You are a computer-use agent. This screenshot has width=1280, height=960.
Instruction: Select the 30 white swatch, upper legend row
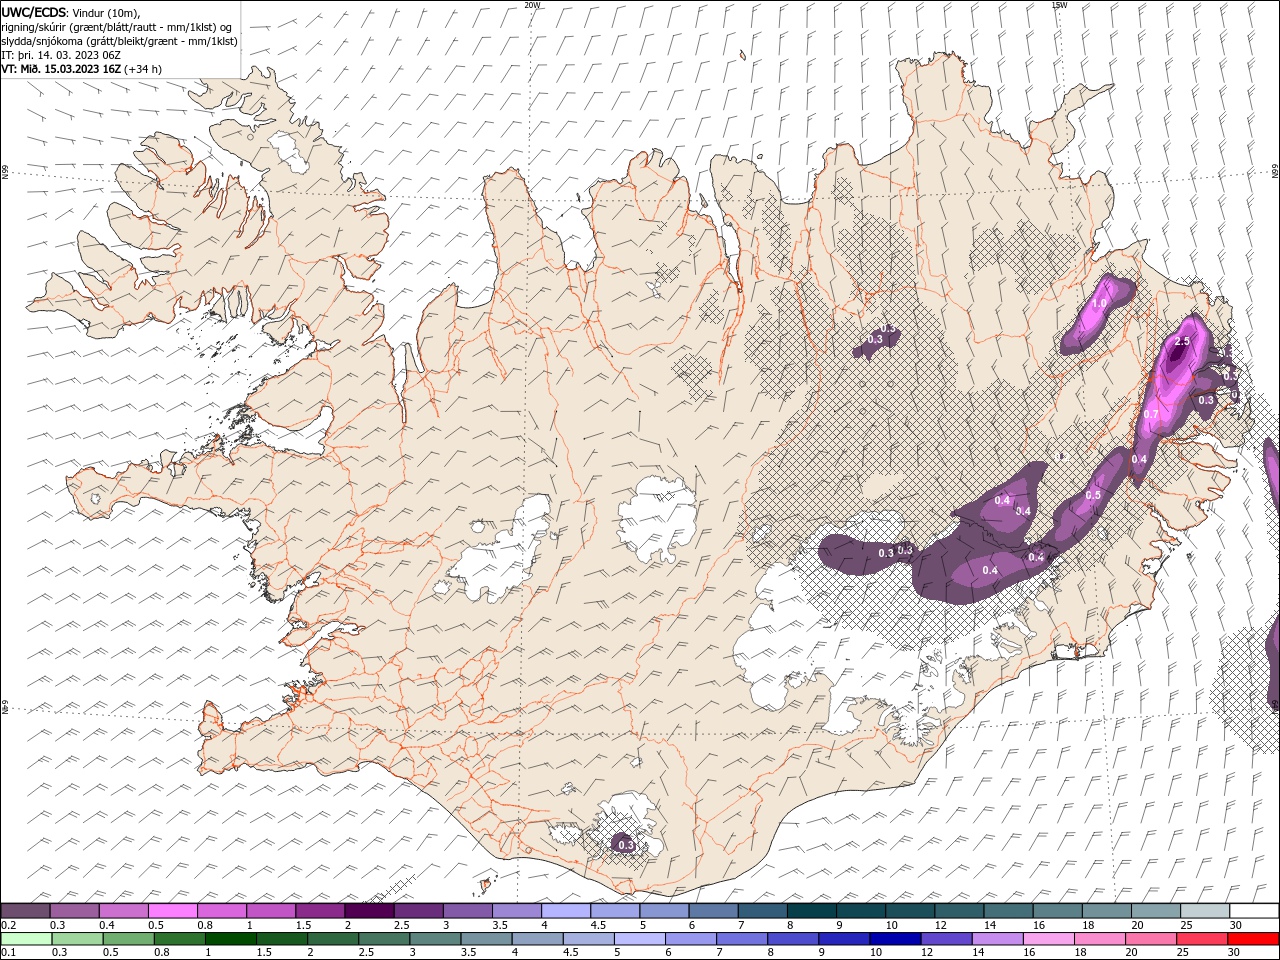1255,911
